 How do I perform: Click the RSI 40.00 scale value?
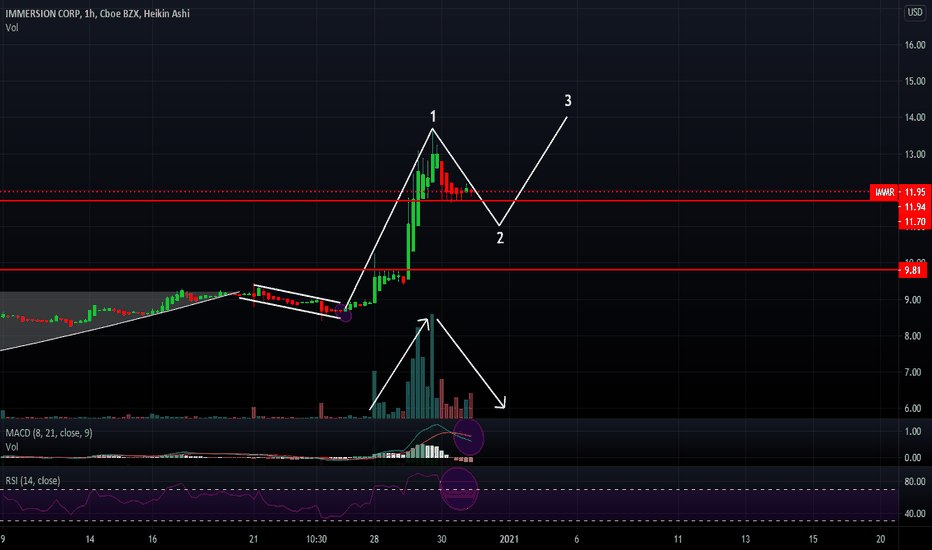(x=915, y=514)
